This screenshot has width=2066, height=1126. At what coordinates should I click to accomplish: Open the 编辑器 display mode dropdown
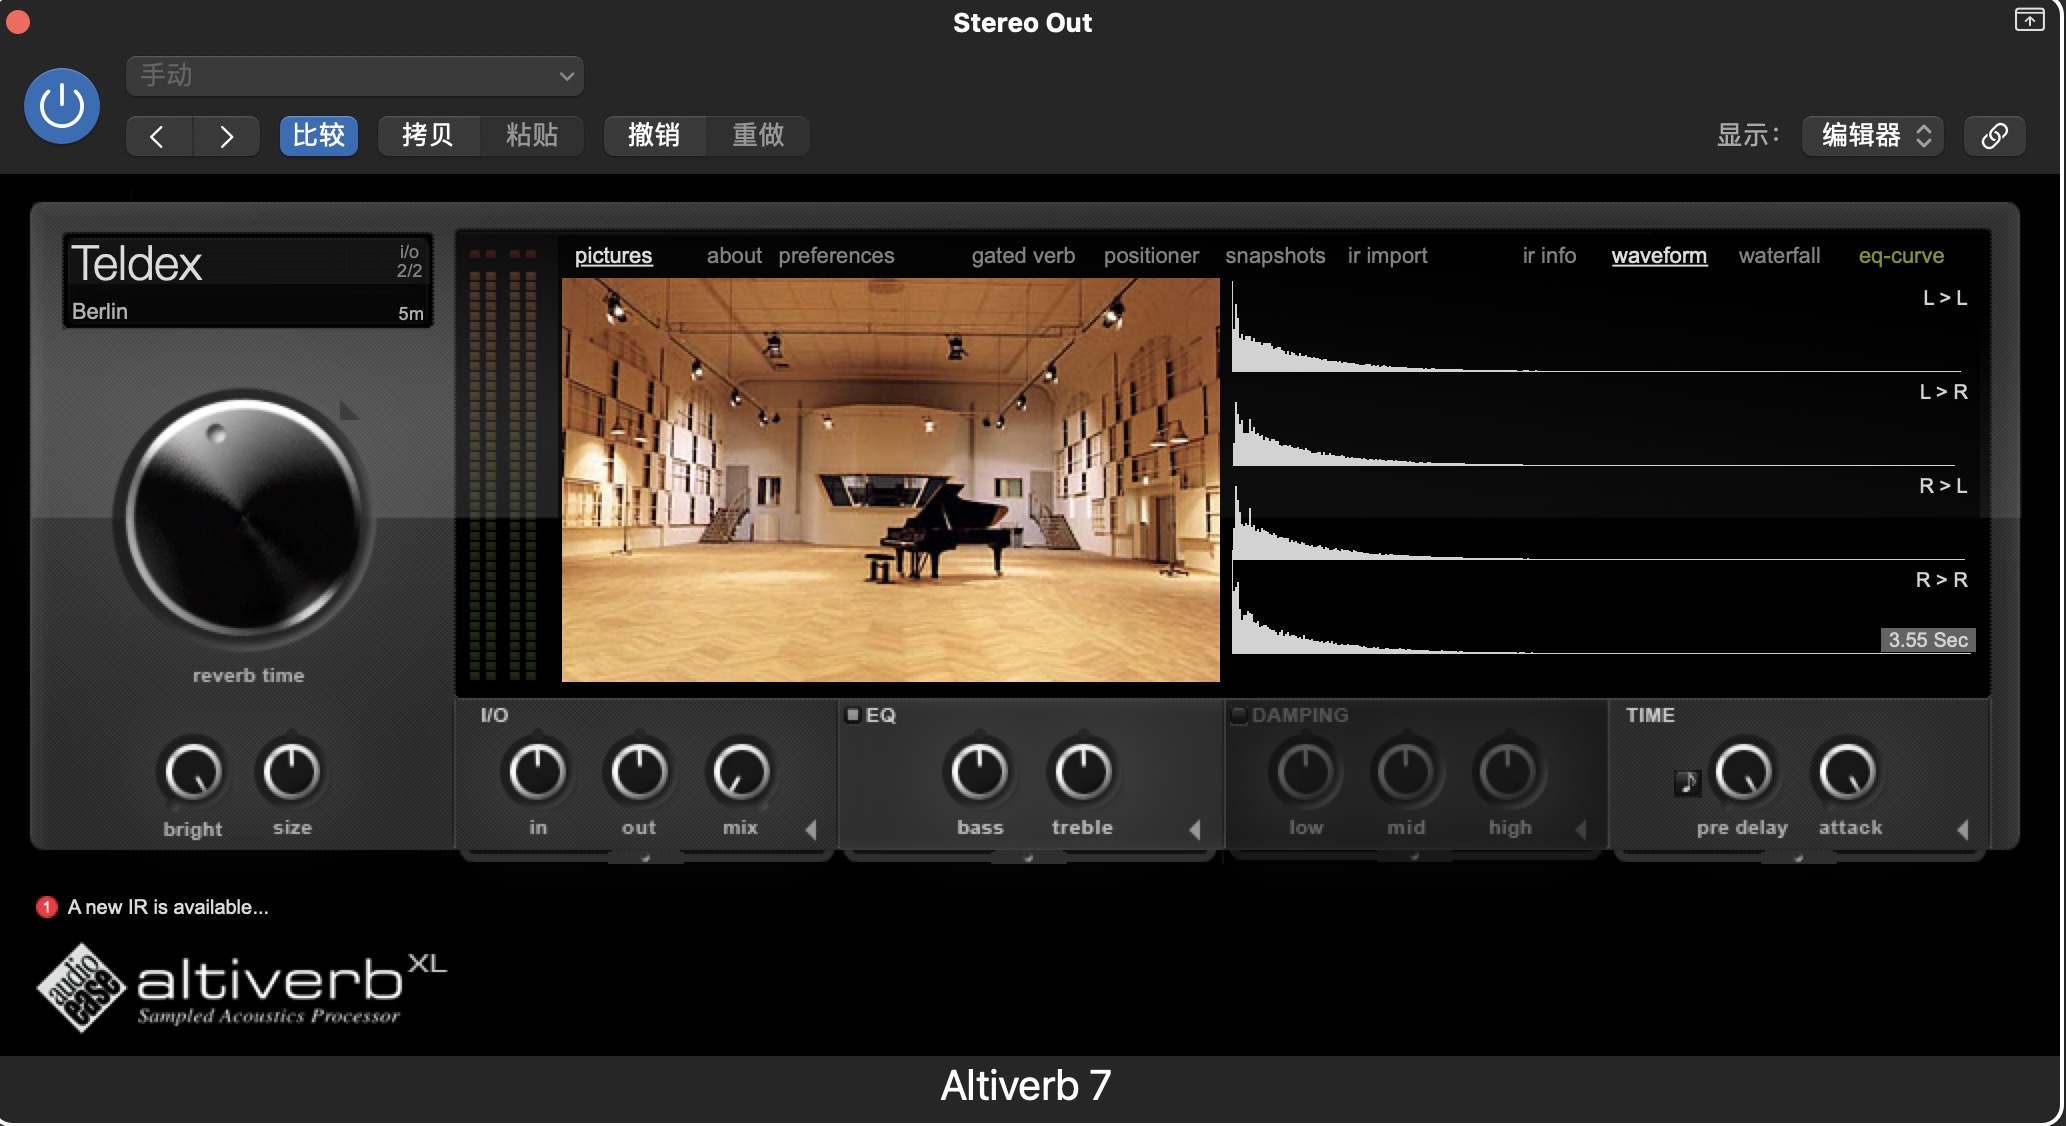coord(1872,136)
